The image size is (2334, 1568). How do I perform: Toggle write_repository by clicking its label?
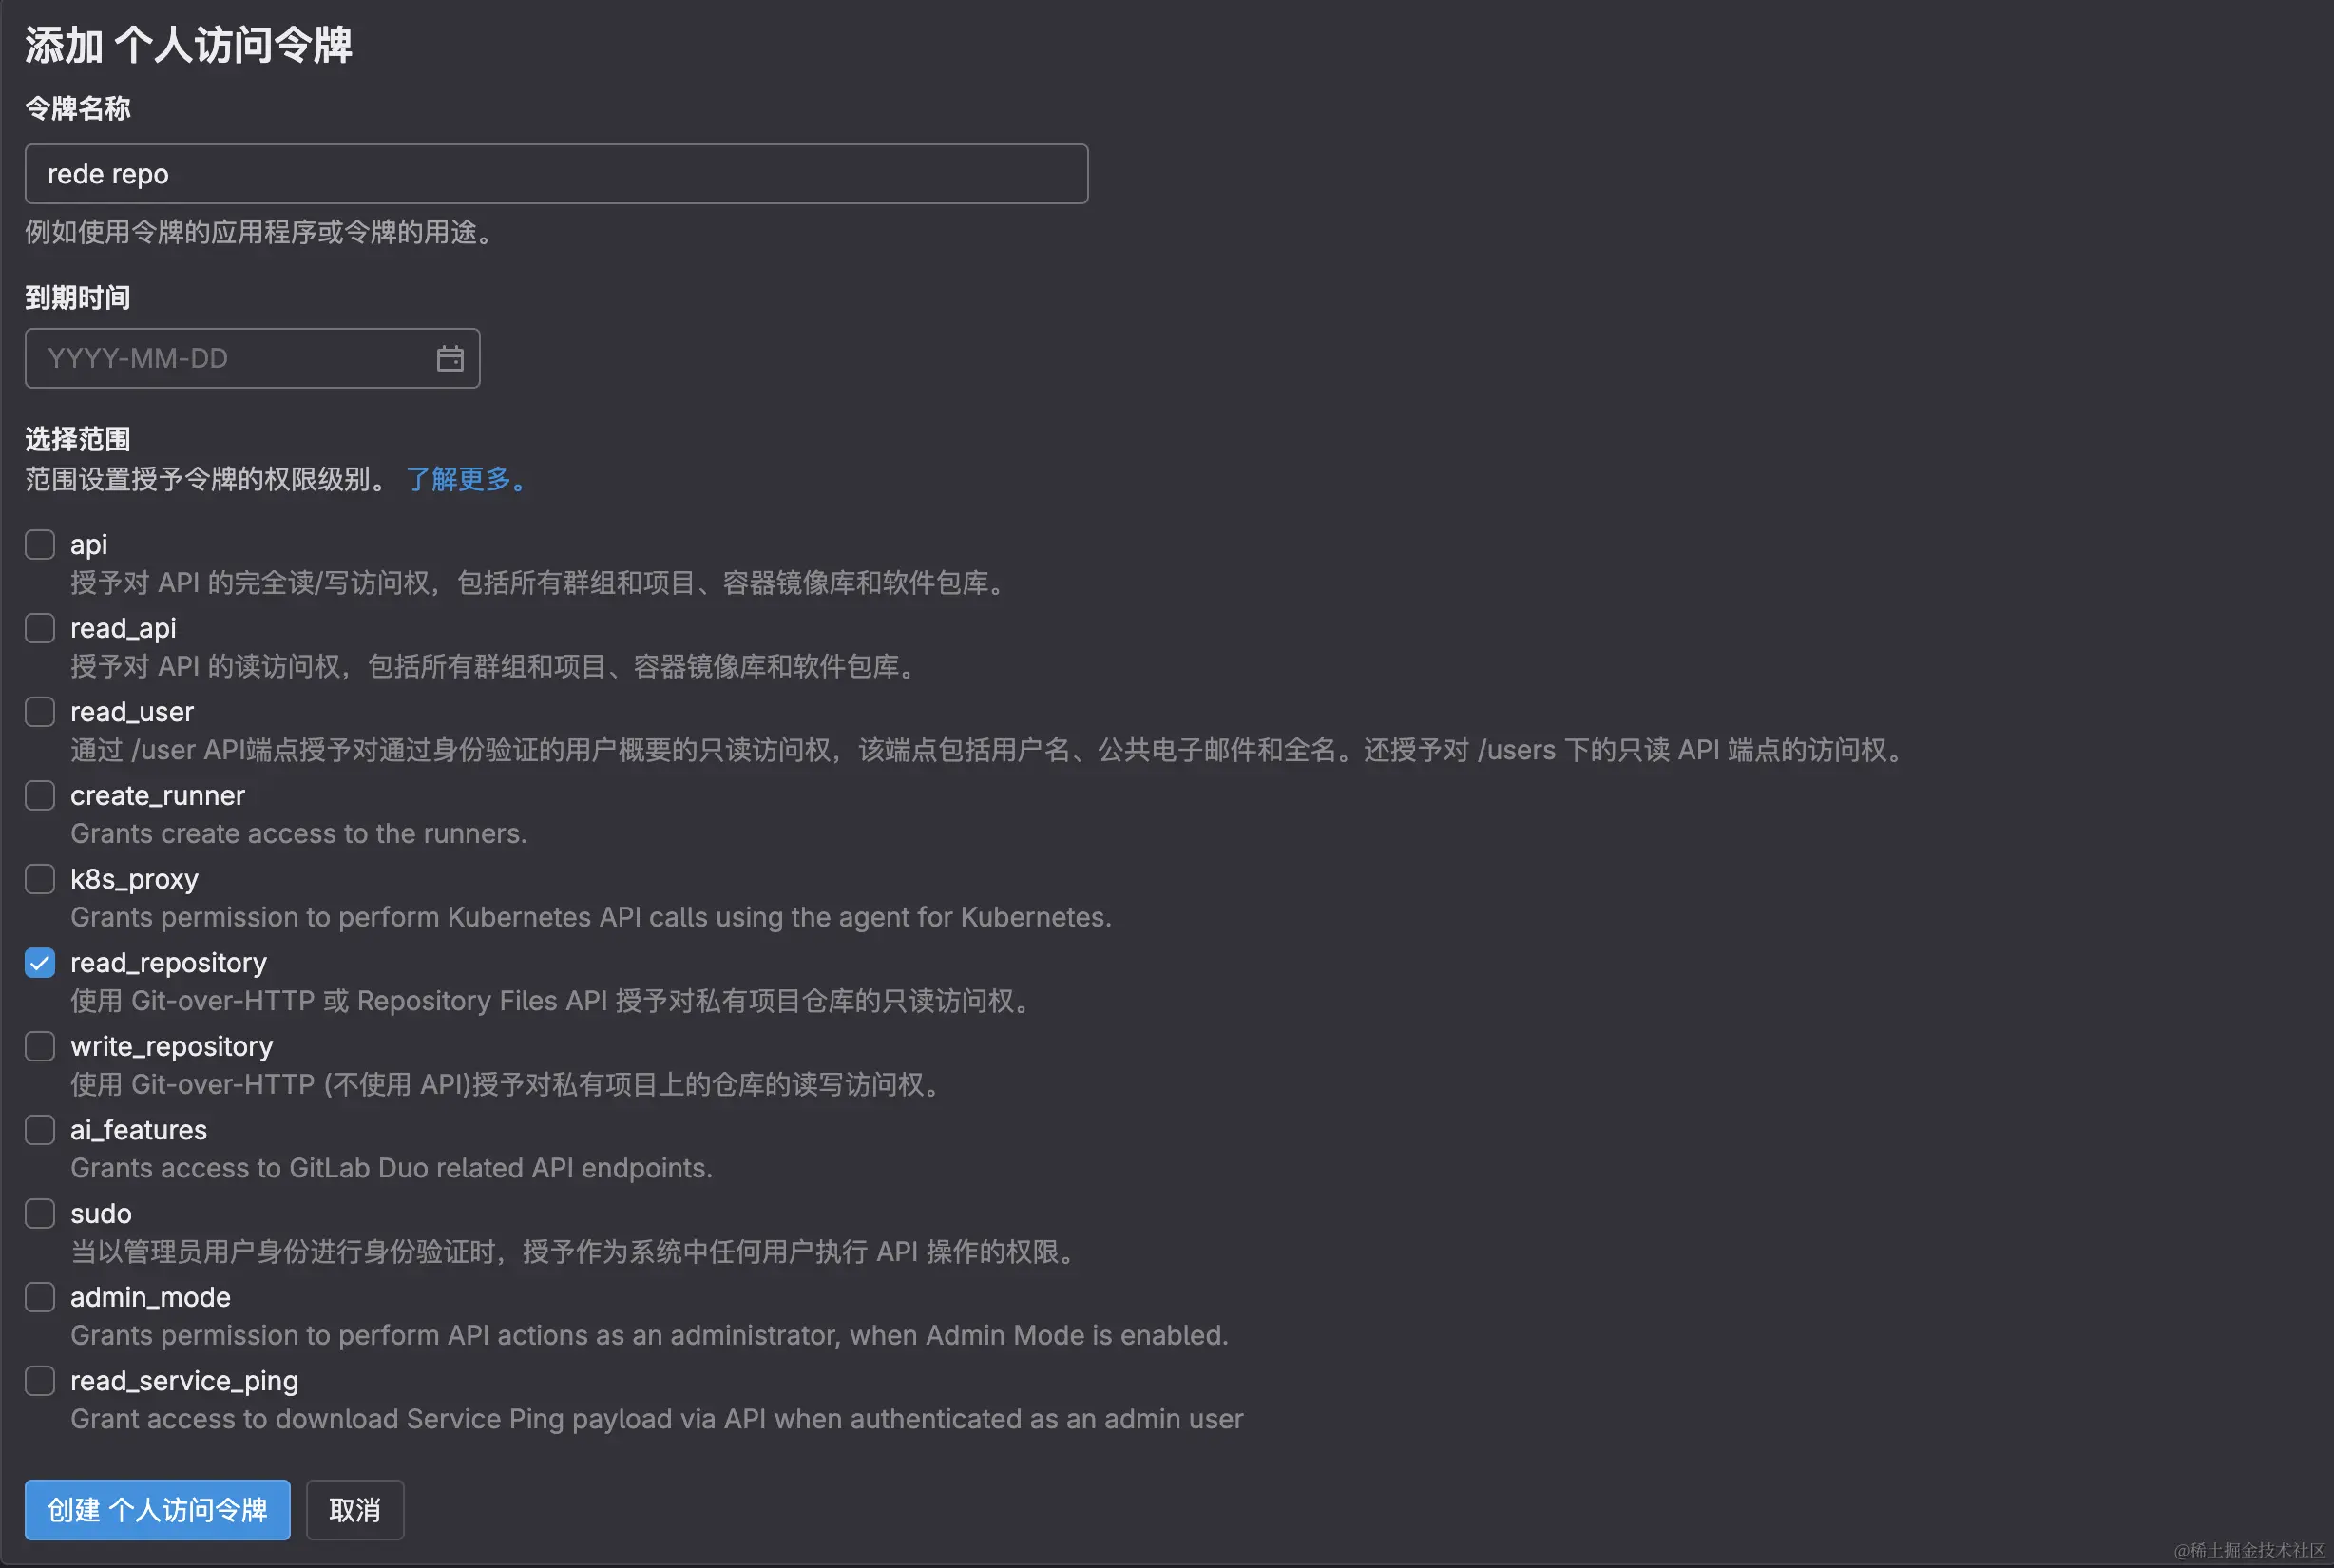(171, 1046)
